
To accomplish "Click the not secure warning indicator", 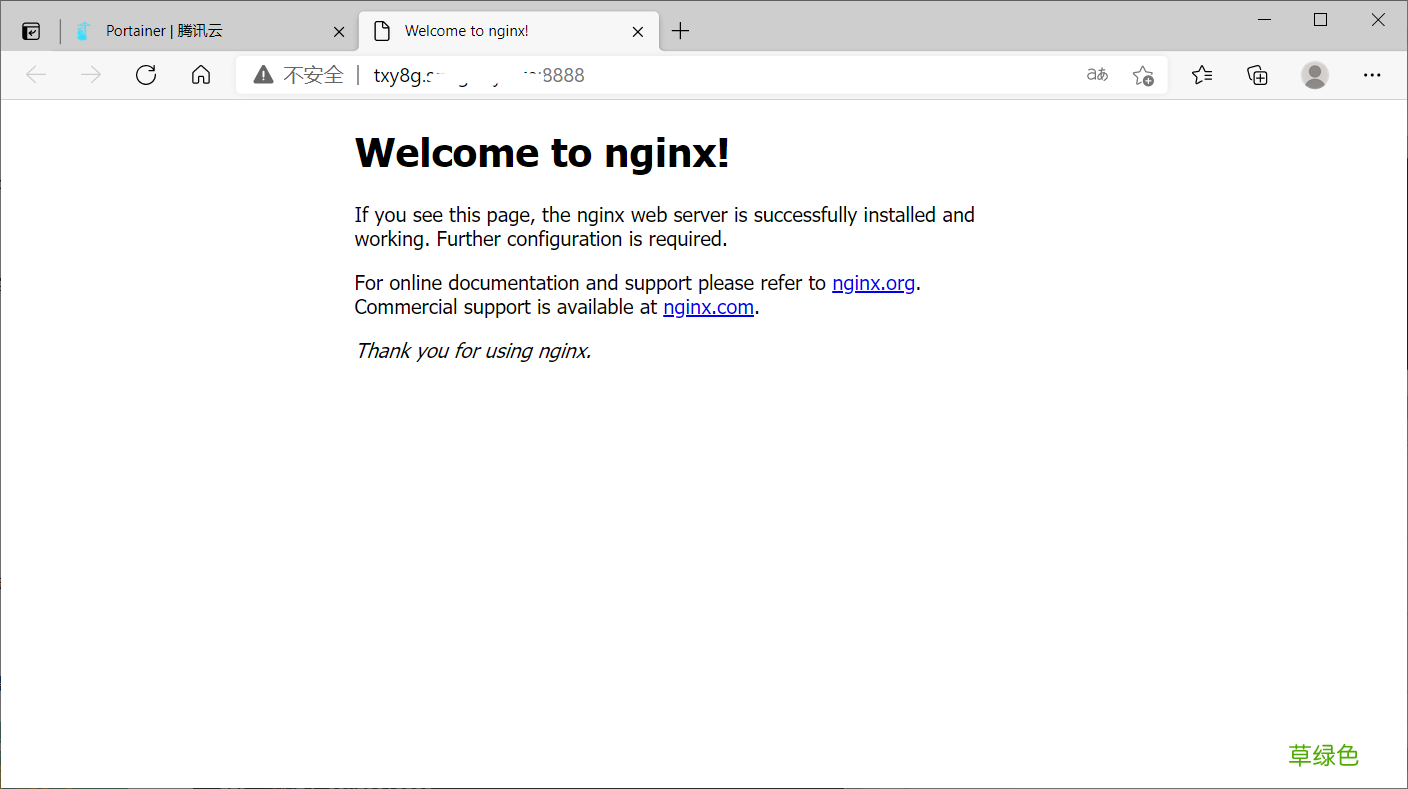I will [298, 75].
